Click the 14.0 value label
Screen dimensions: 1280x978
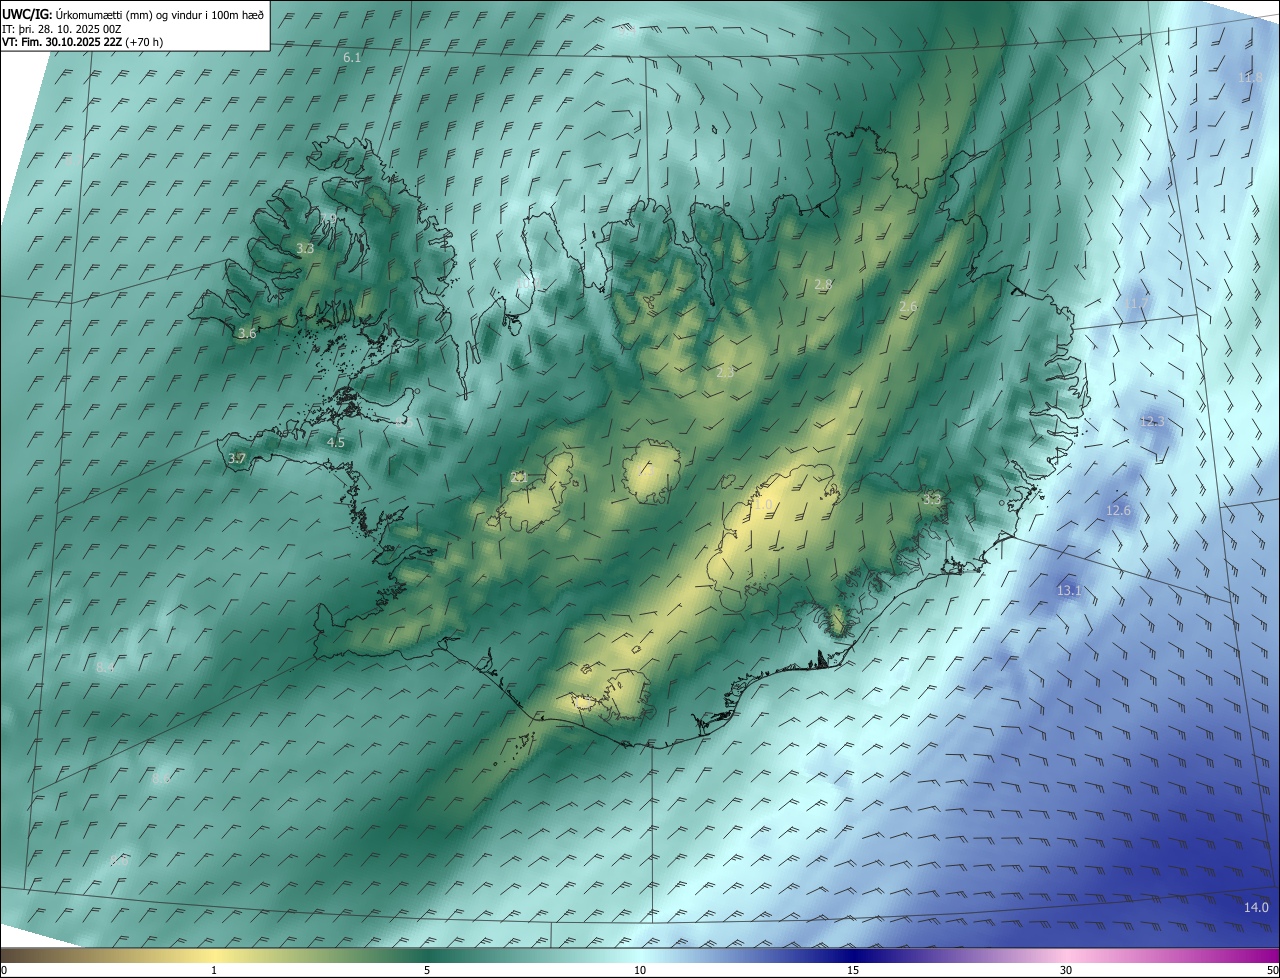click(1256, 908)
